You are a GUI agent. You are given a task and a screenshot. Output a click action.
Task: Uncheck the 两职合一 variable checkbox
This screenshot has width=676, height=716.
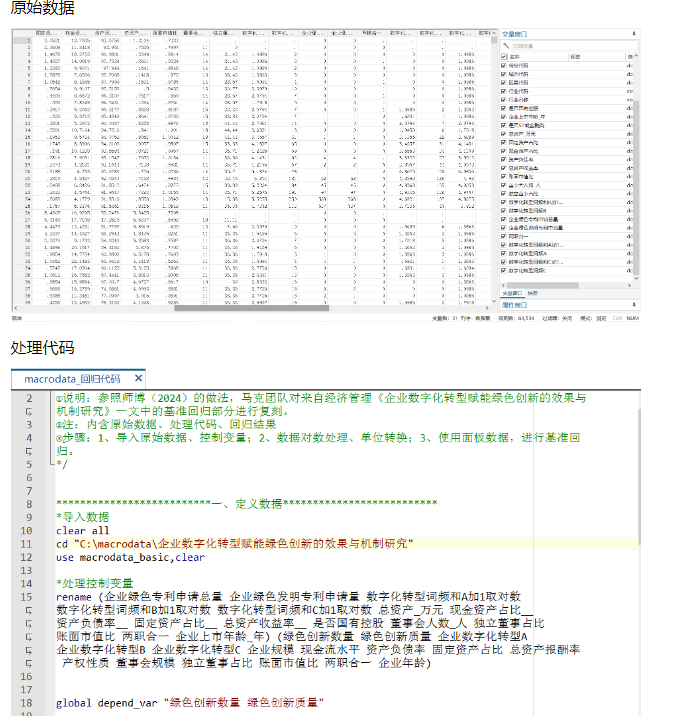(504, 237)
